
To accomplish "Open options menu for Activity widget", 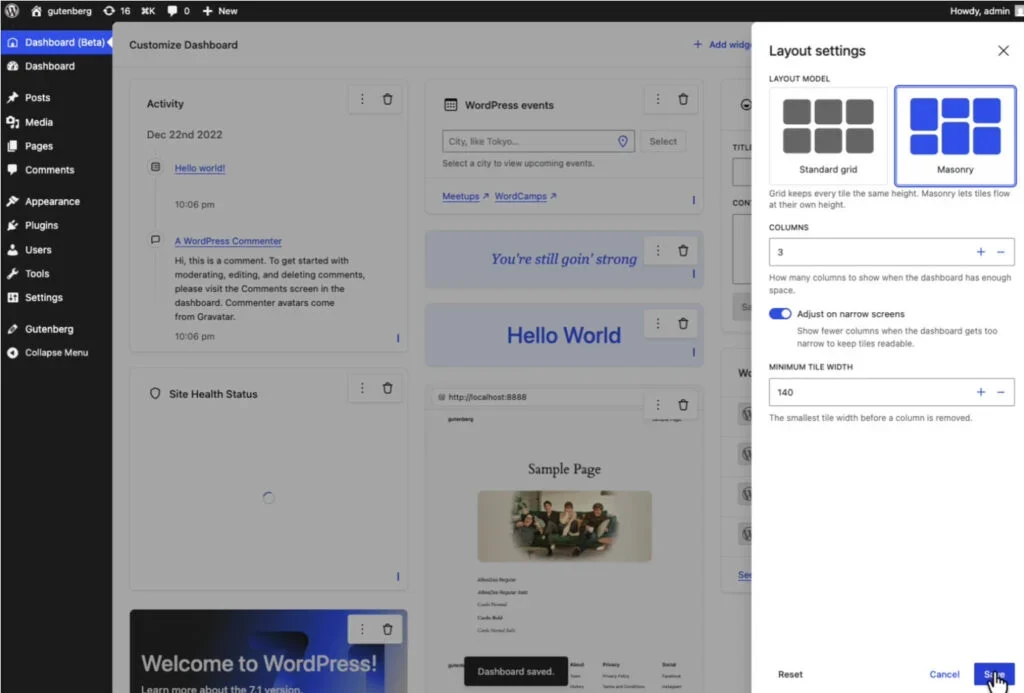I will click(x=362, y=99).
